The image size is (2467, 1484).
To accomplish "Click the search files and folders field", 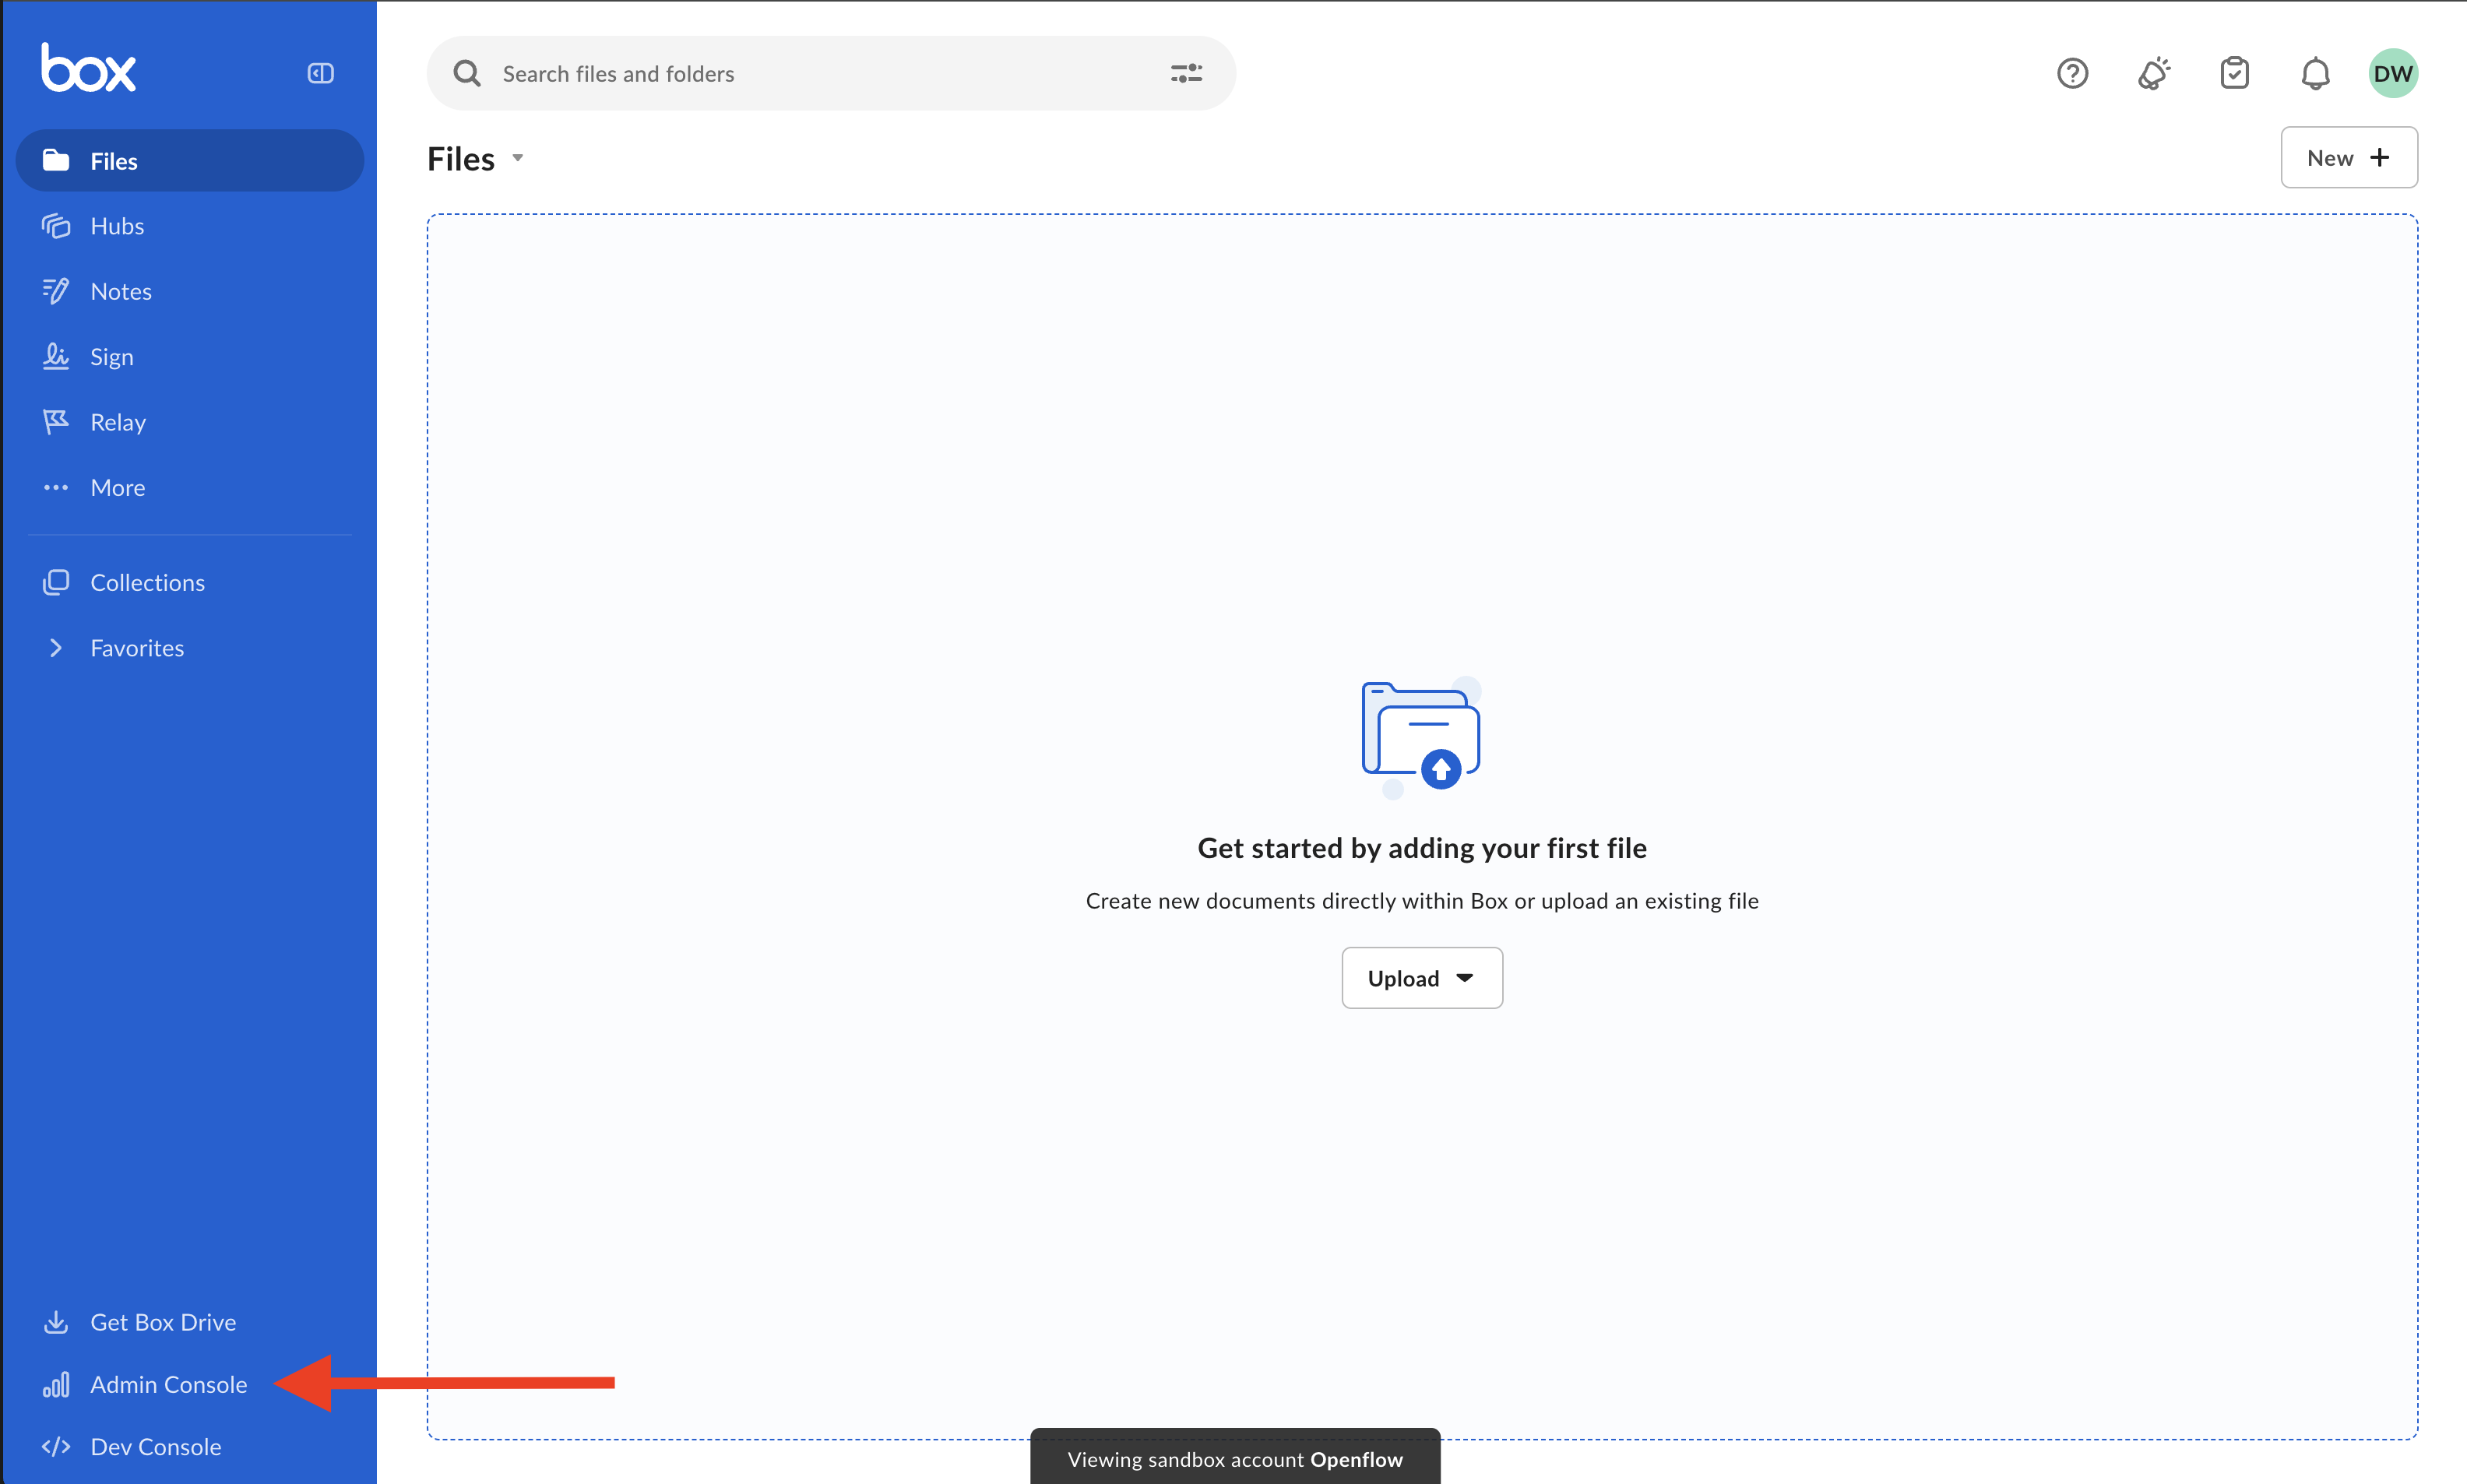I will tap(820, 73).
